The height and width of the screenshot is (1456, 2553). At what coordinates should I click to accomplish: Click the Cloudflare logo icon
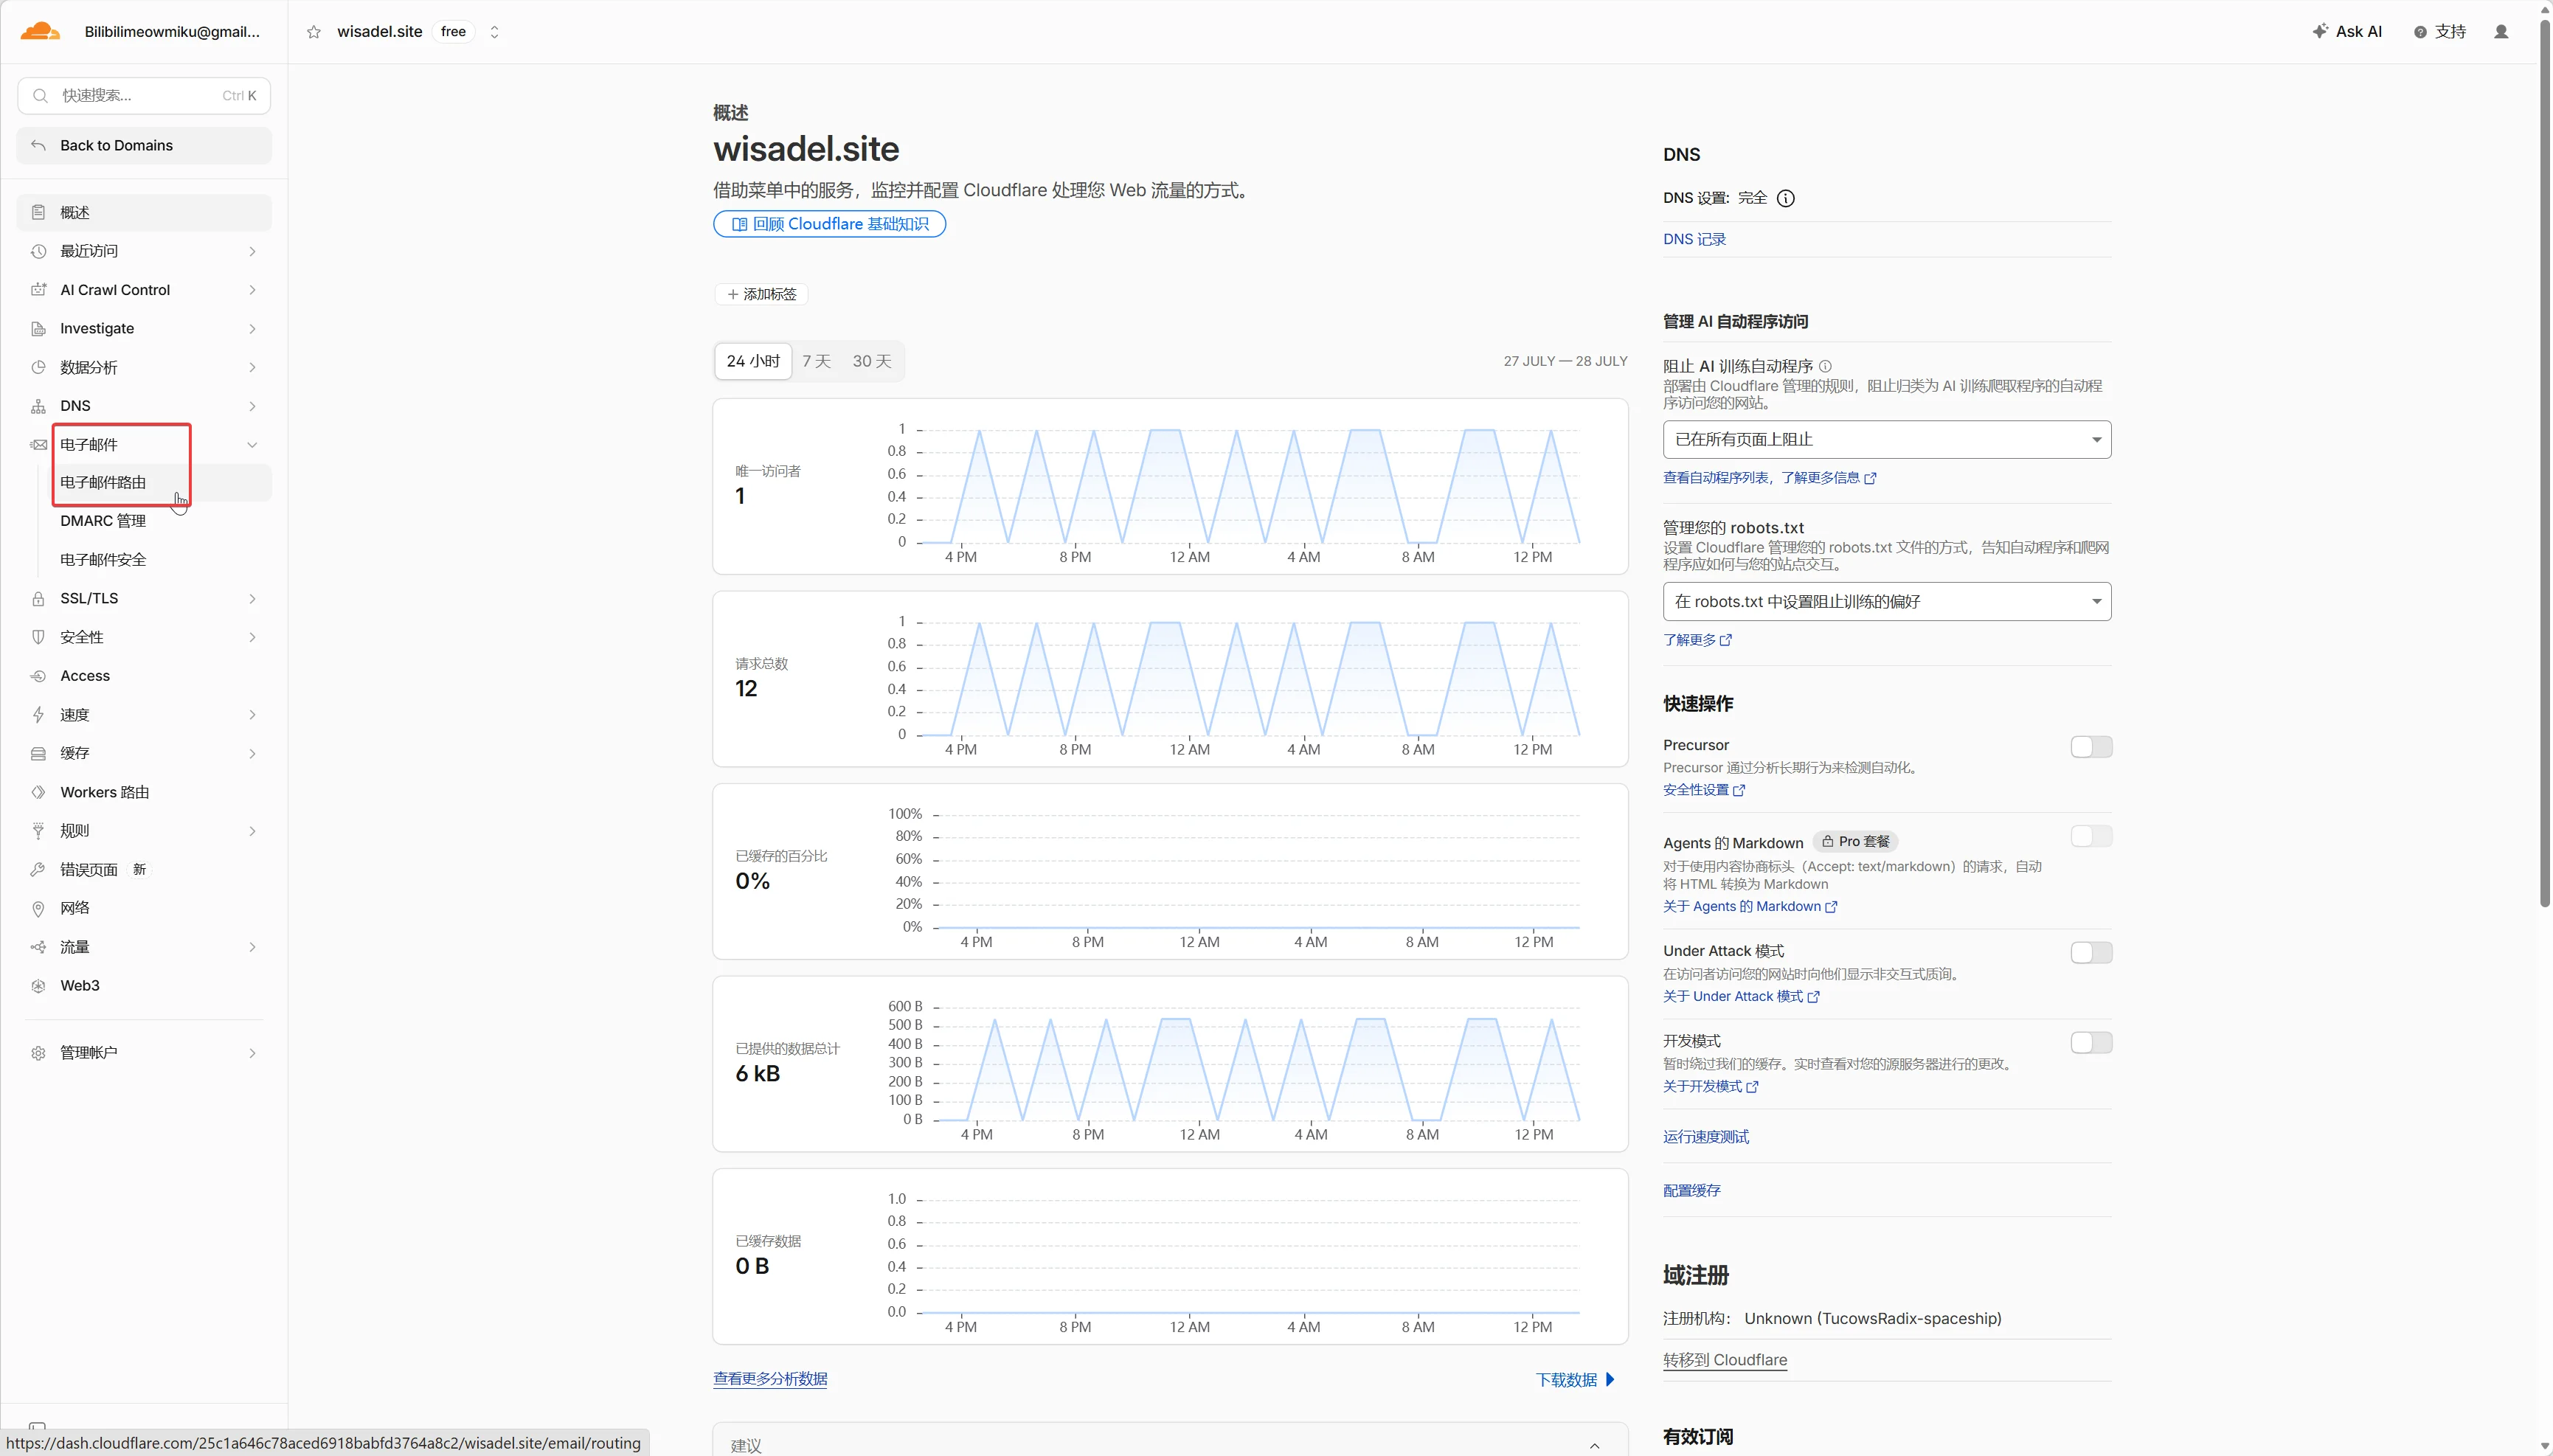tap(41, 31)
